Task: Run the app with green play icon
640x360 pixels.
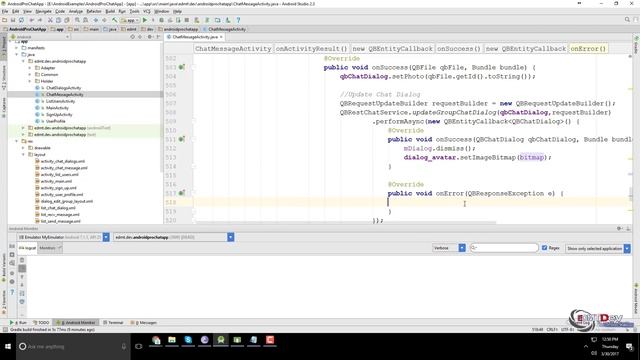Action: tap(144, 20)
